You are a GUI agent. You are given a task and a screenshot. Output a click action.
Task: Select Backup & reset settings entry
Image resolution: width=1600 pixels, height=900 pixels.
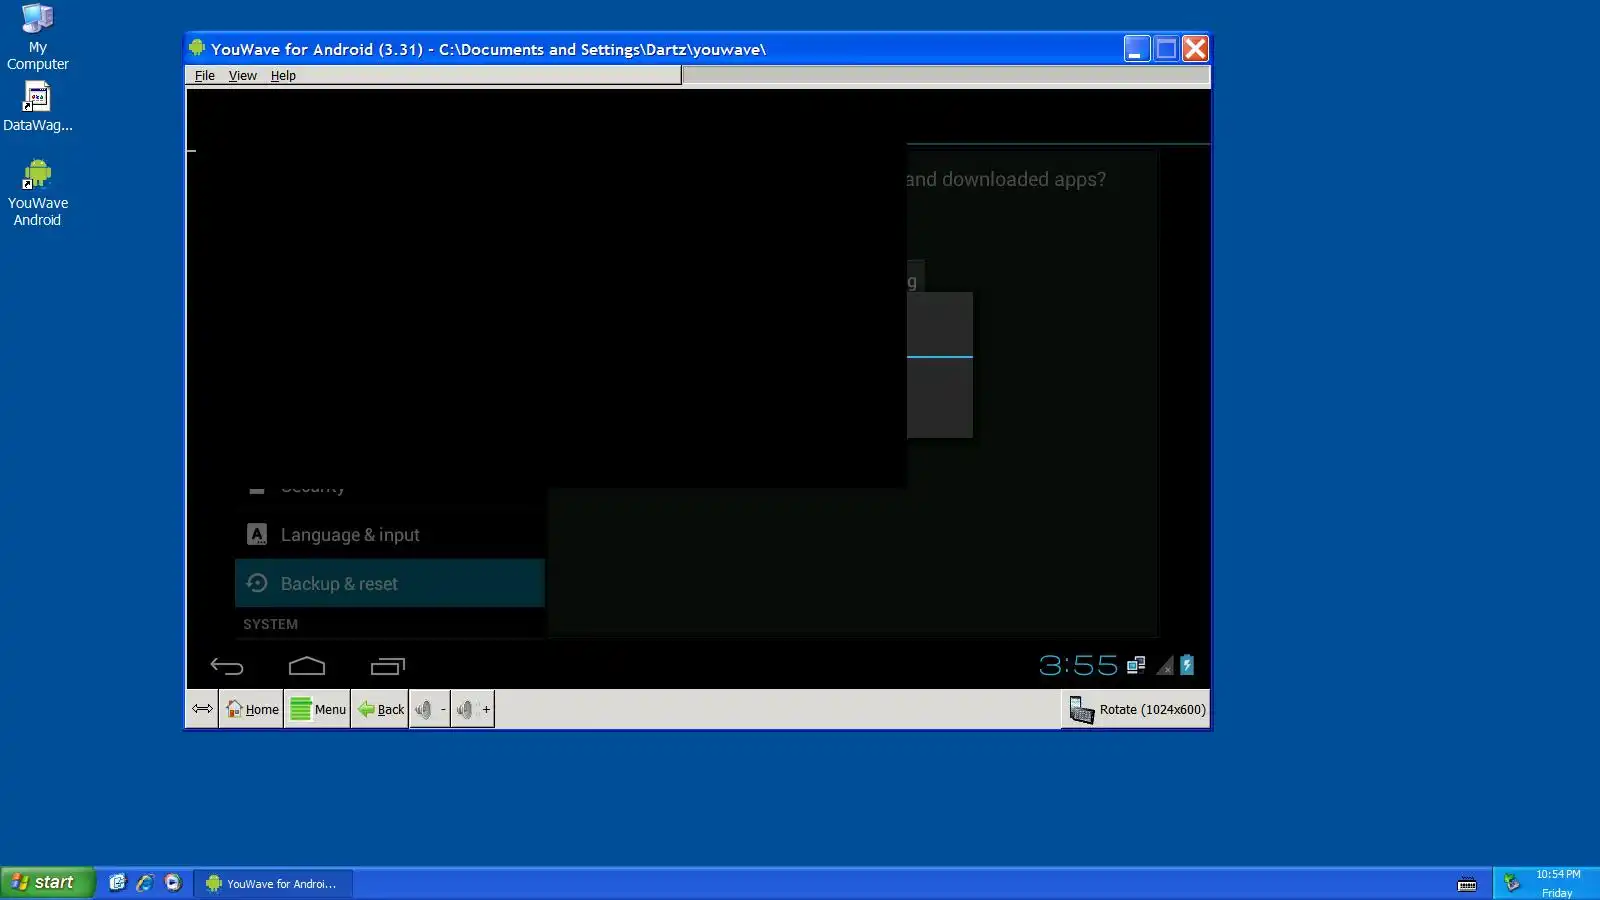[x=390, y=583]
